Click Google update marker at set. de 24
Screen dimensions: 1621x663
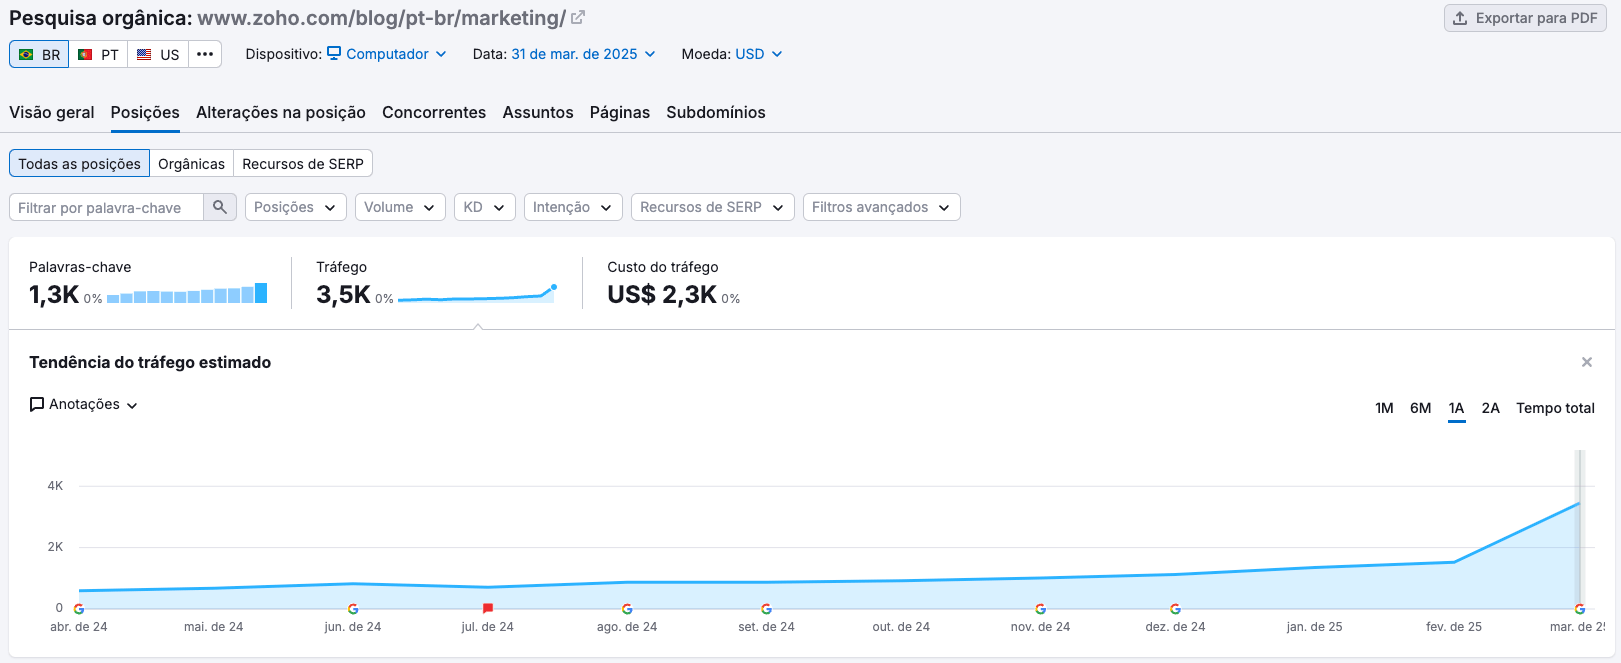pos(766,609)
